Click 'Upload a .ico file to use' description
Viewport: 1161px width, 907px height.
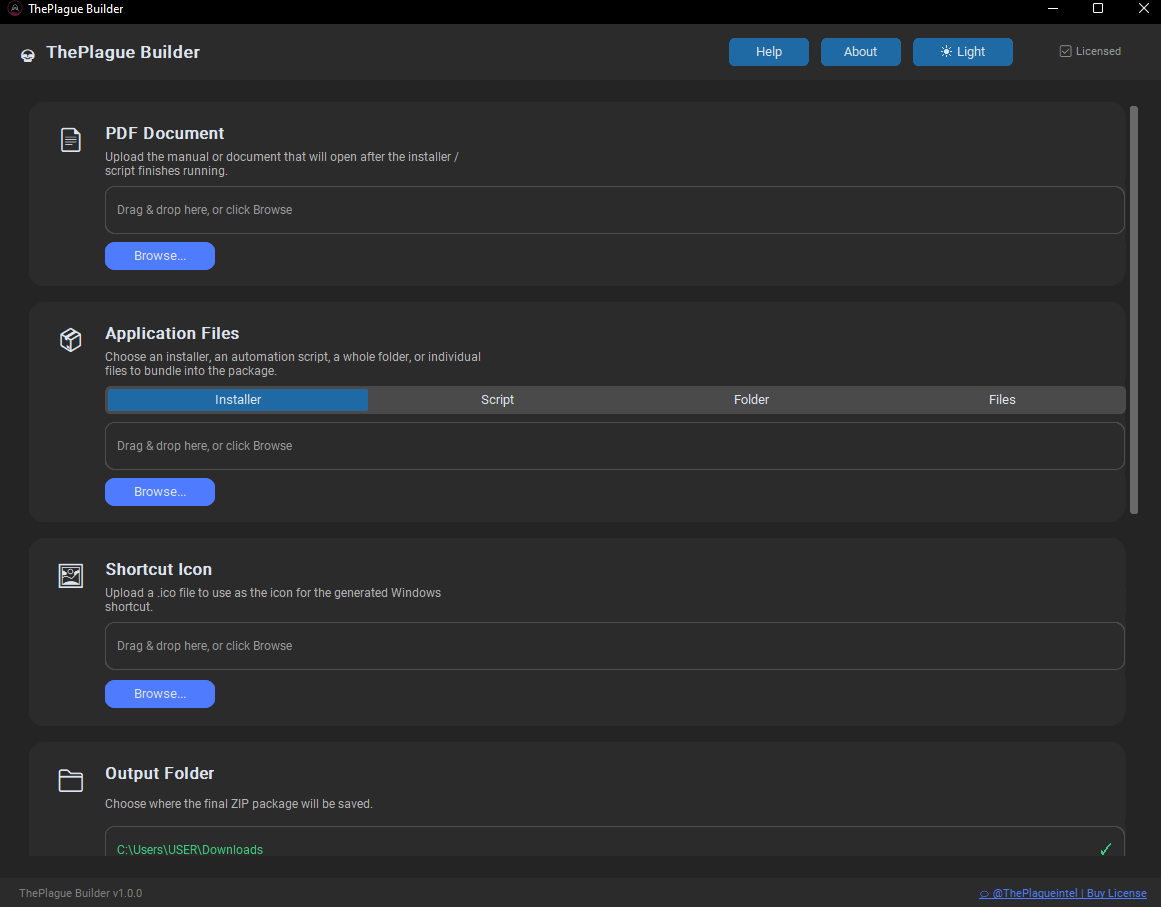coord(272,600)
